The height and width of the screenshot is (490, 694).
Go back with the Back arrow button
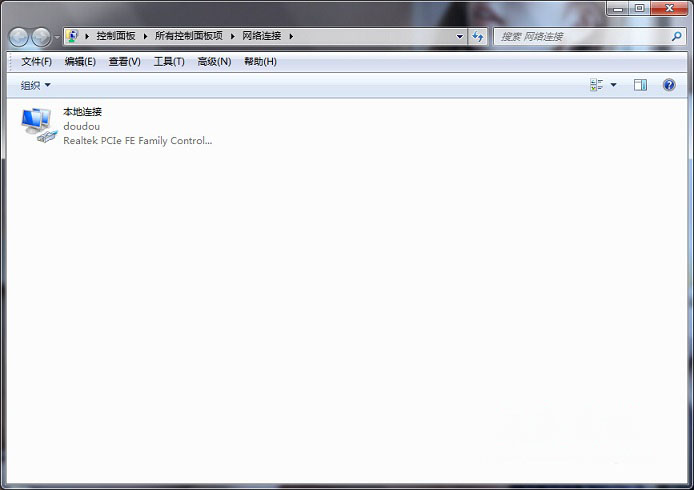point(19,38)
